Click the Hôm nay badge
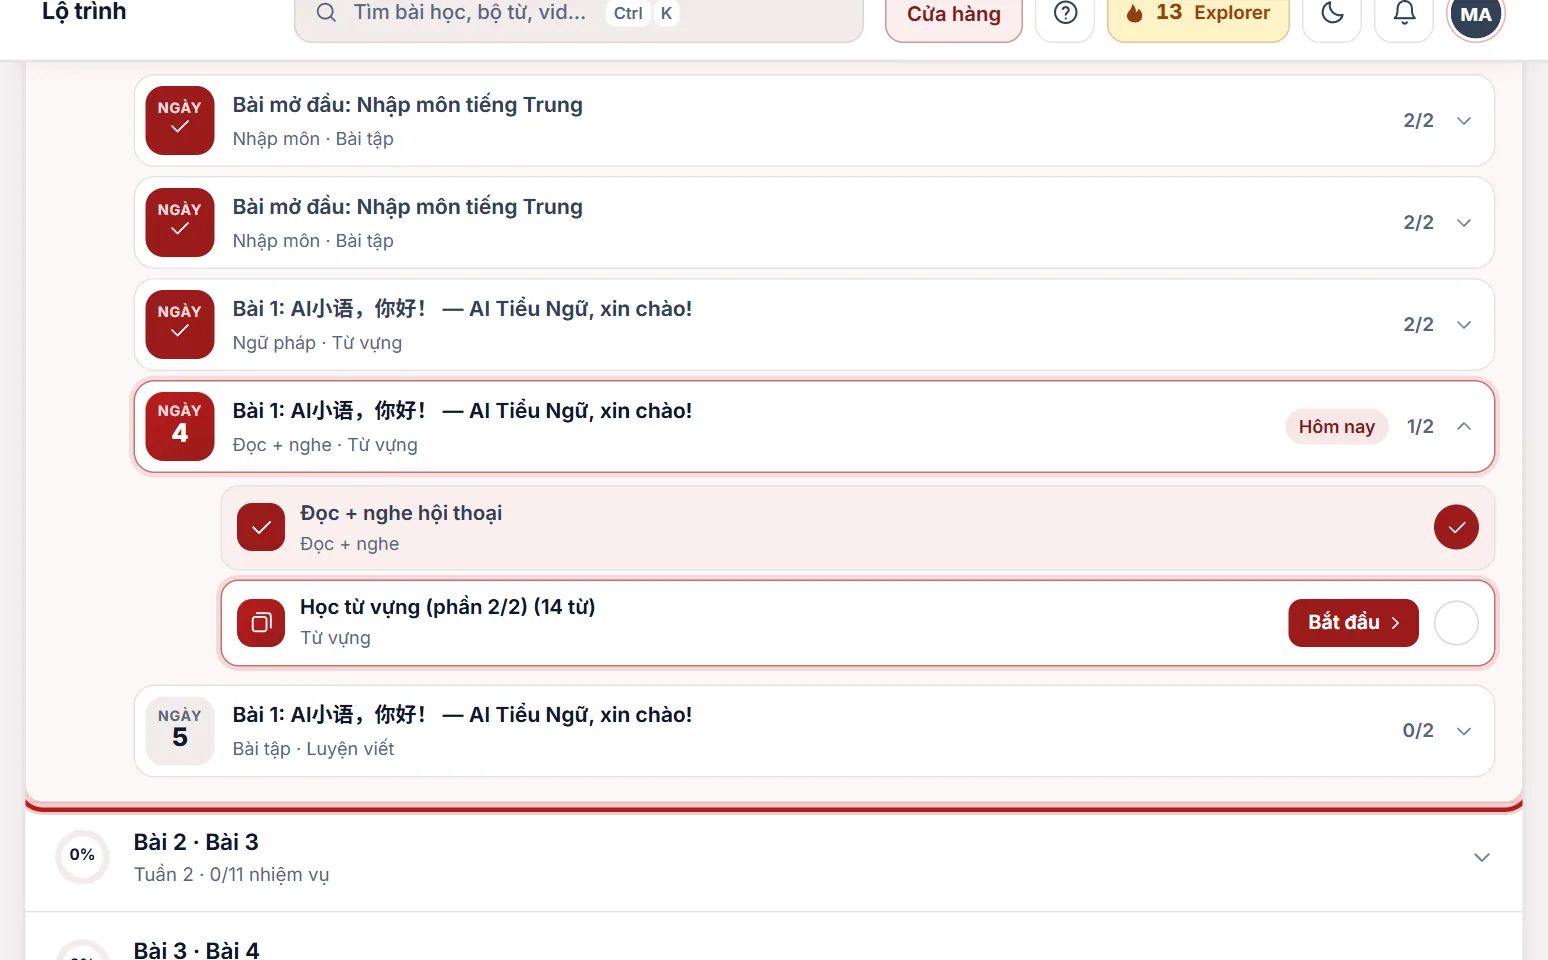Viewport: 1548px width, 960px height. tap(1336, 426)
